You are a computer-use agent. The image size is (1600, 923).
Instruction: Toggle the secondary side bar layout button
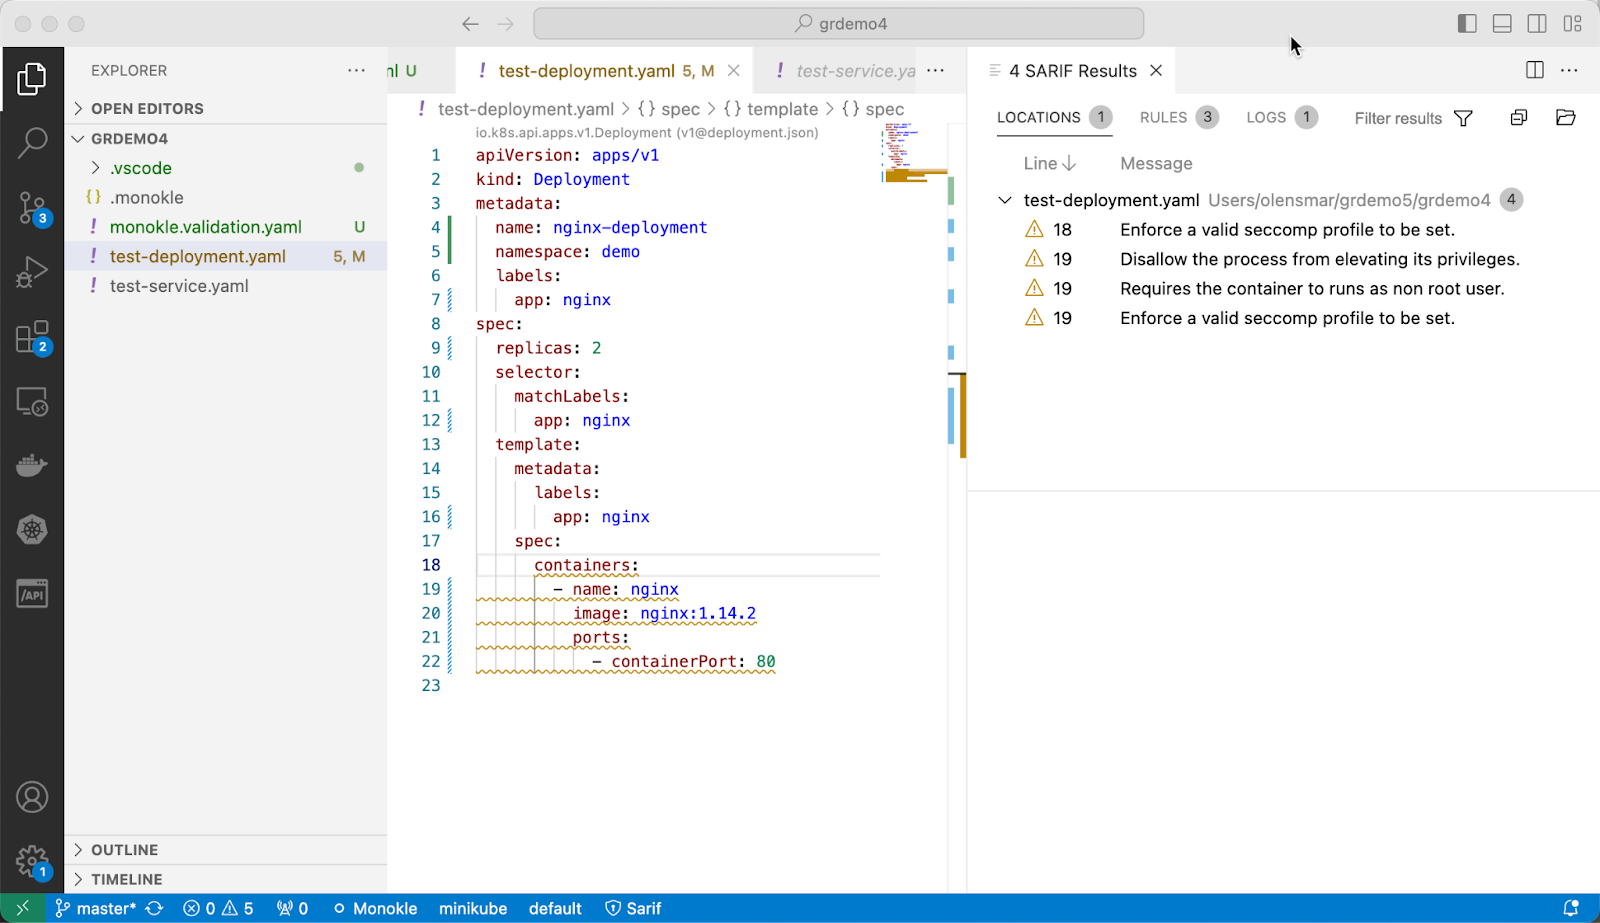1537,24
